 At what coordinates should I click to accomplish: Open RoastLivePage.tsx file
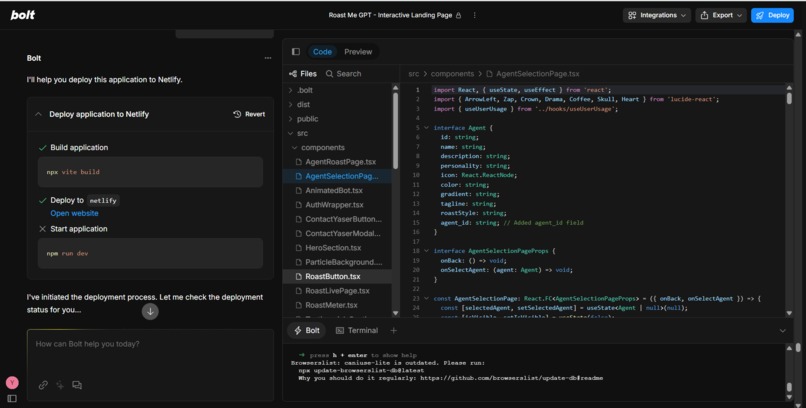[337, 291]
